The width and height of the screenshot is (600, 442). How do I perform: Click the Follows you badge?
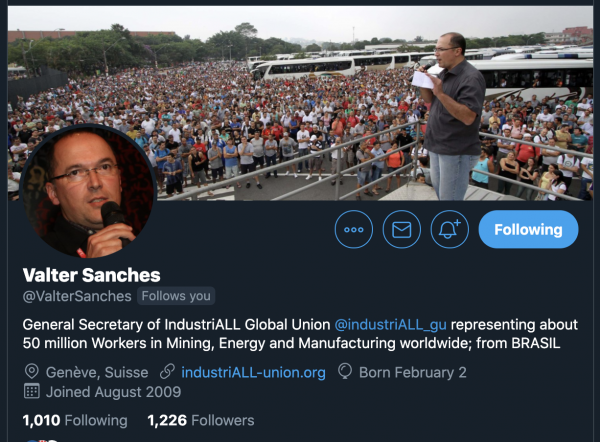click(x=176, y=296)
